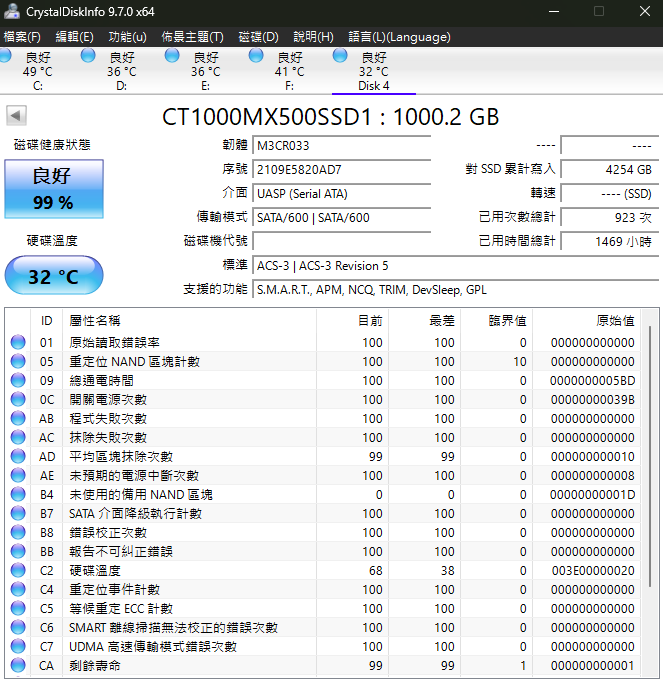The image size is (663, 682).
Task: Click status orb of attribute 01 原始讀取錯誤率
Action: click(x=18, y=342)
